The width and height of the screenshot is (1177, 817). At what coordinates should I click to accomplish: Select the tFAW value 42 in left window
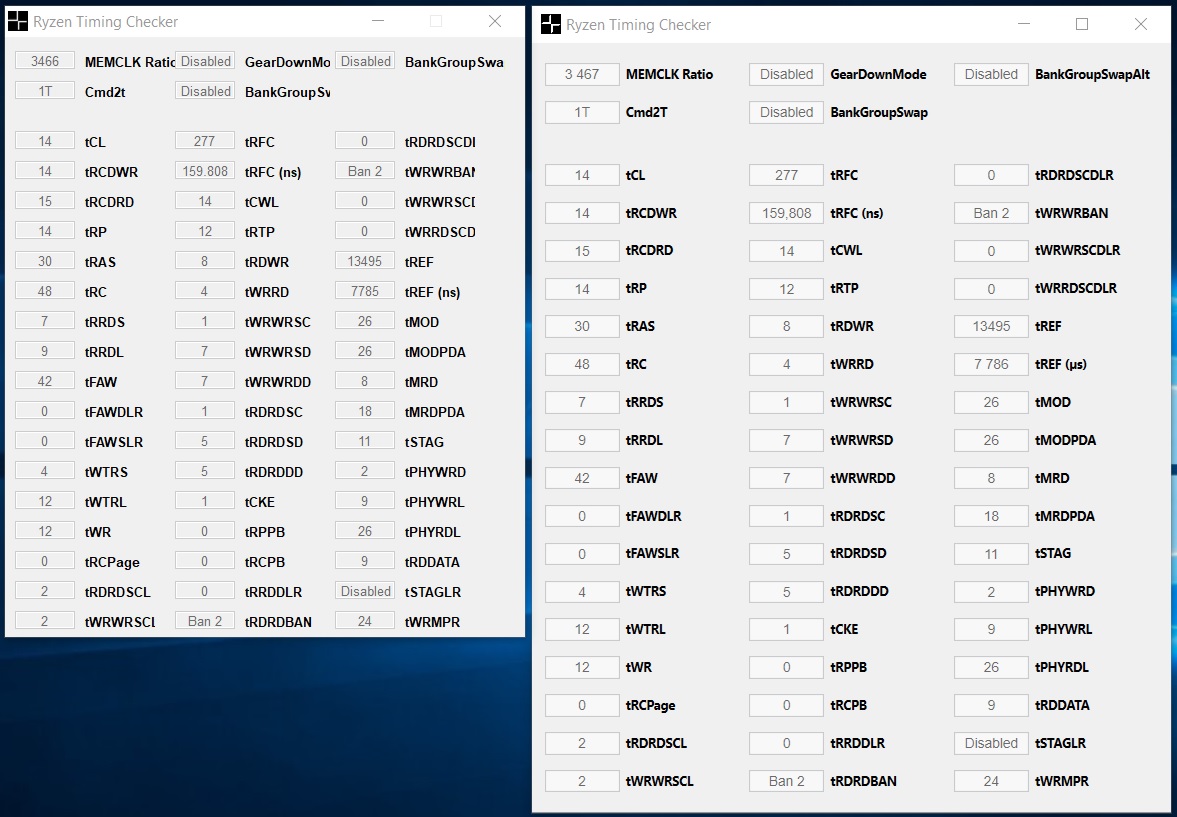(45, 381)
